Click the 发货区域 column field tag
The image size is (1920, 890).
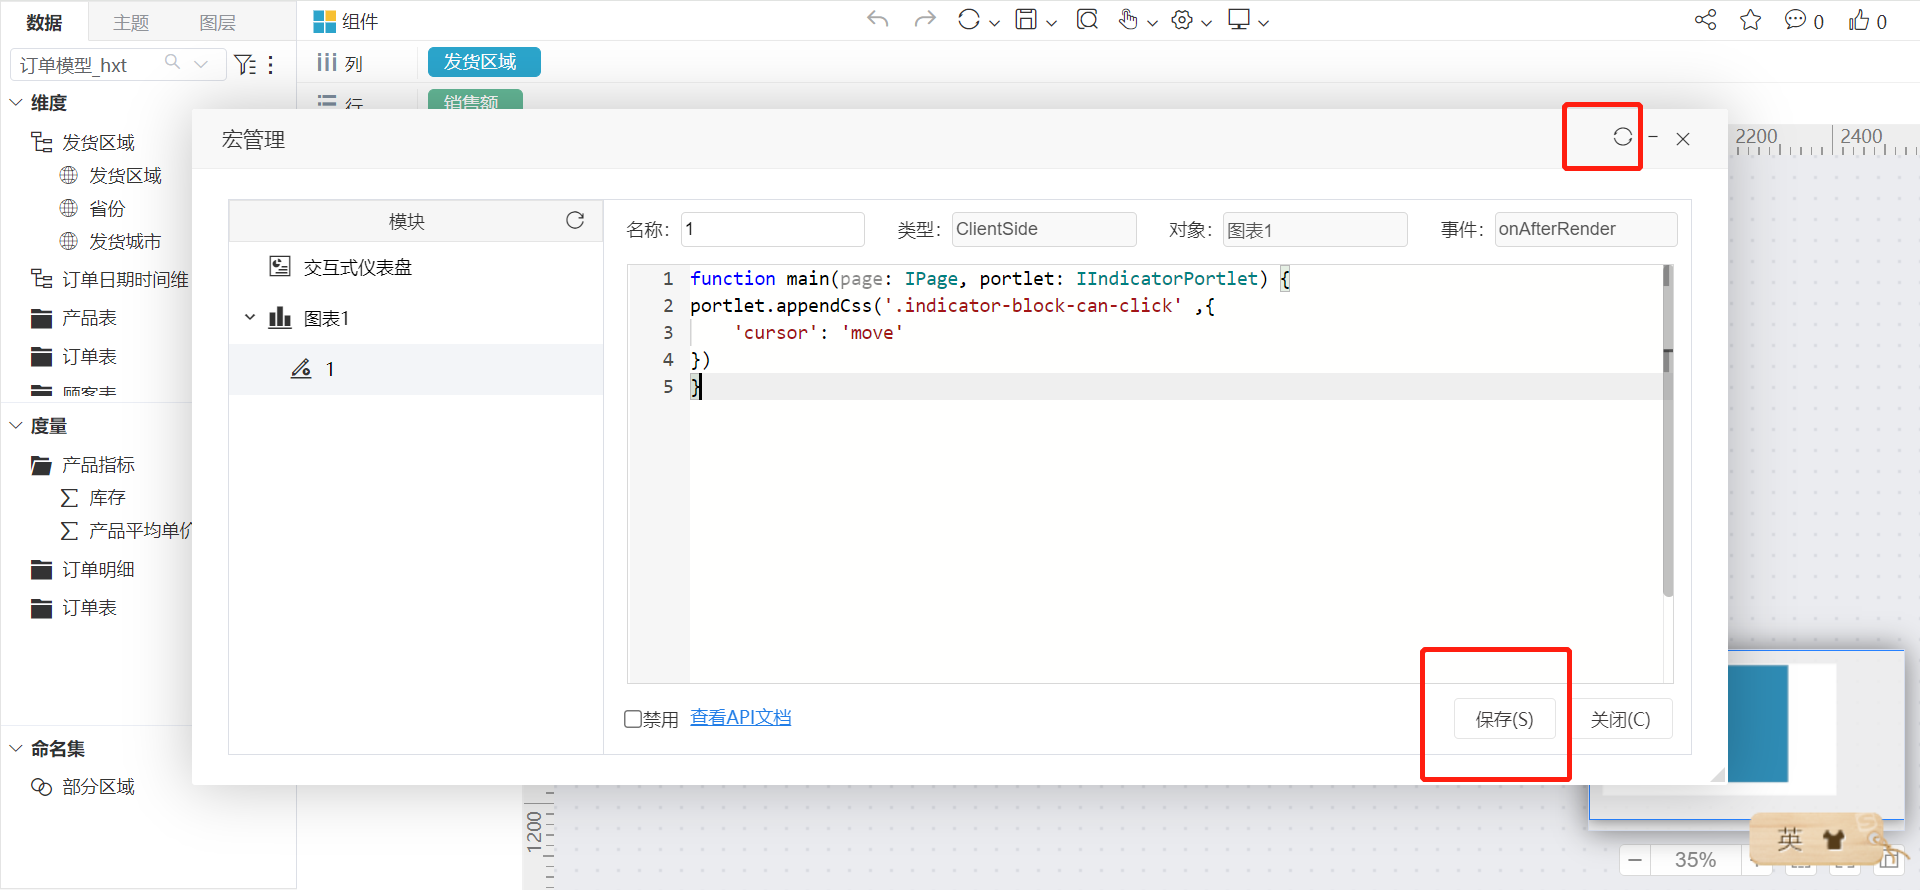pyautogui.click(x=484, y=62)
